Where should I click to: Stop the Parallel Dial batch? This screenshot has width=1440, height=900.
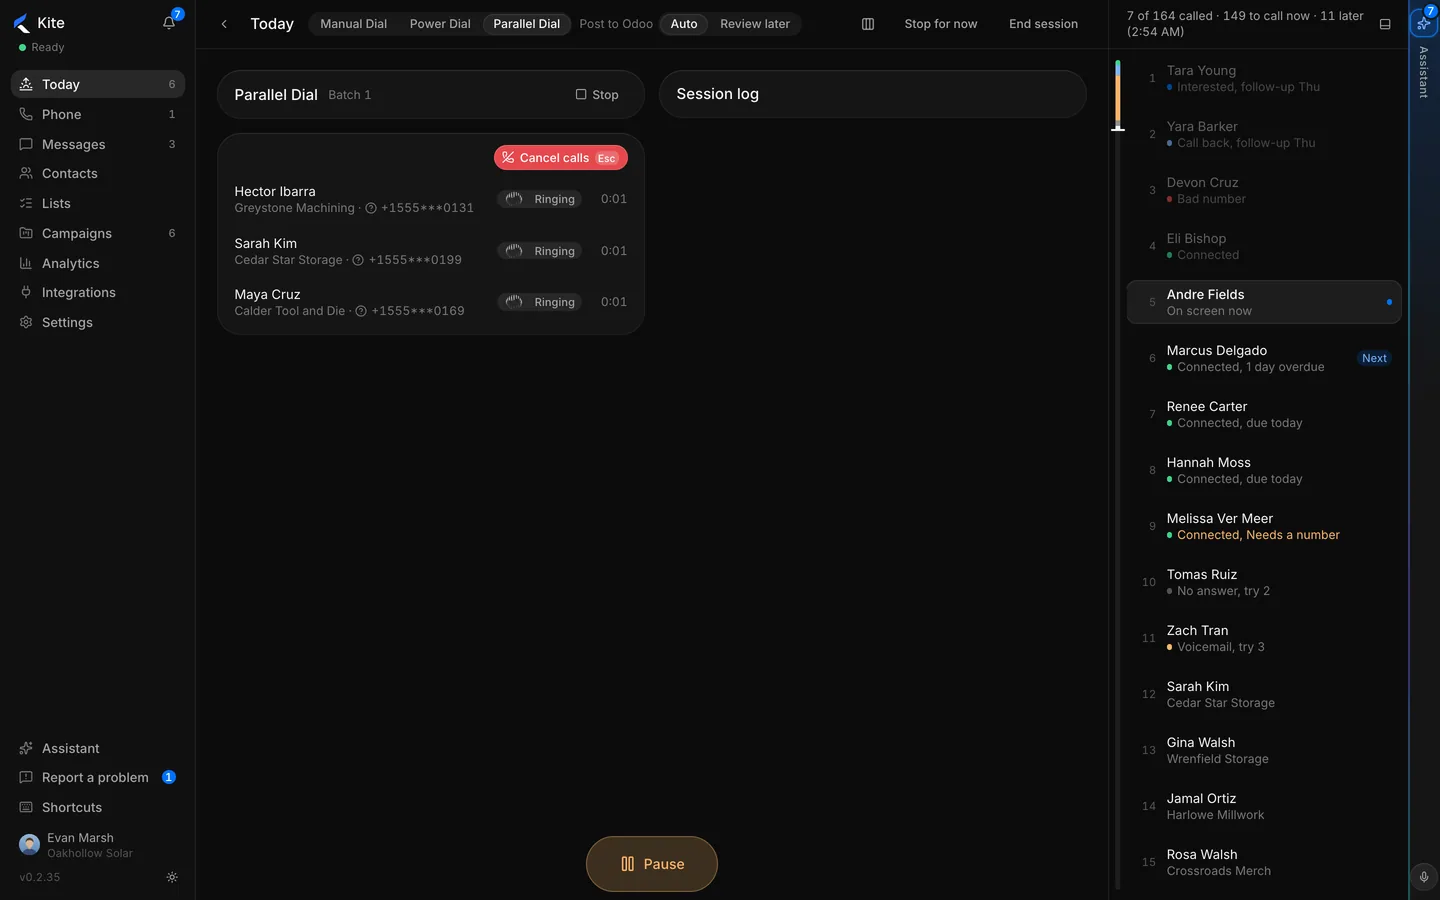[x=597, y=94]
